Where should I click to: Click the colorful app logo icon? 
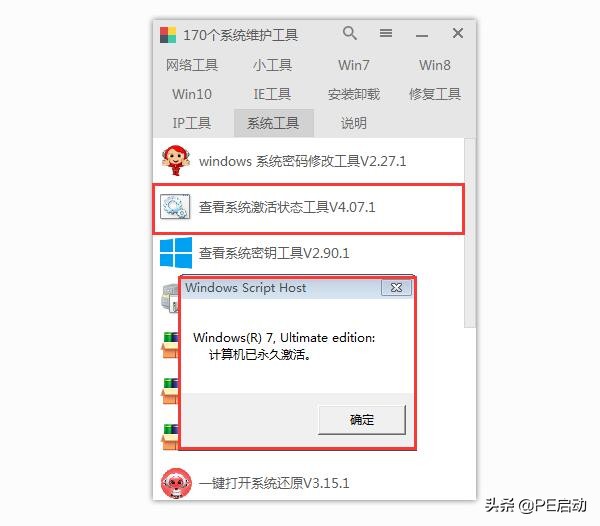pos(168,35)
